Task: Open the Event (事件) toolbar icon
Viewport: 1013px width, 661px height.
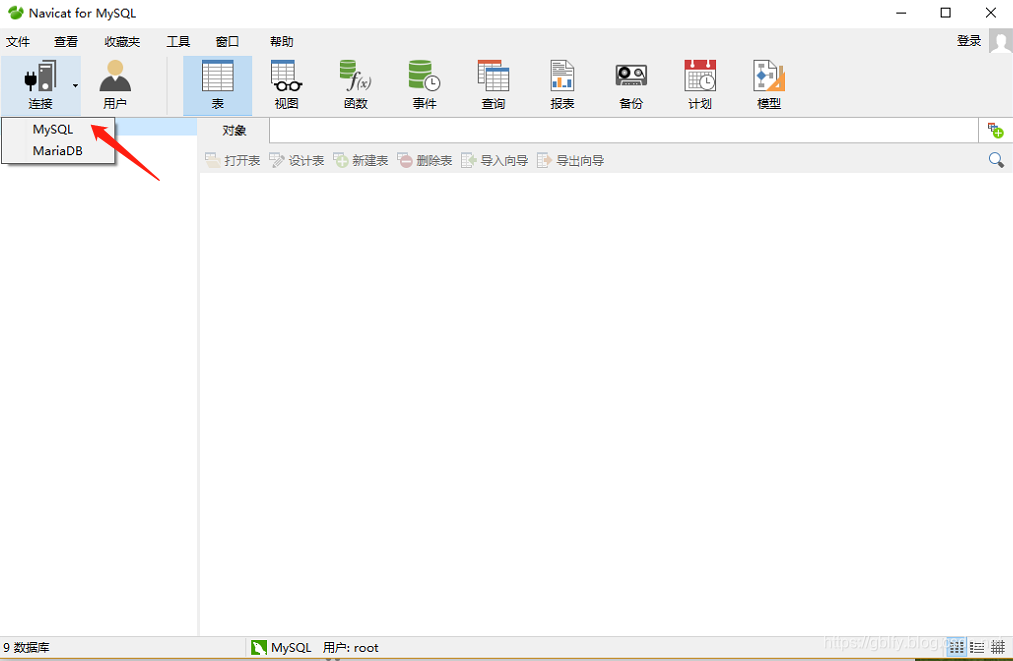Action: point(424,85)
